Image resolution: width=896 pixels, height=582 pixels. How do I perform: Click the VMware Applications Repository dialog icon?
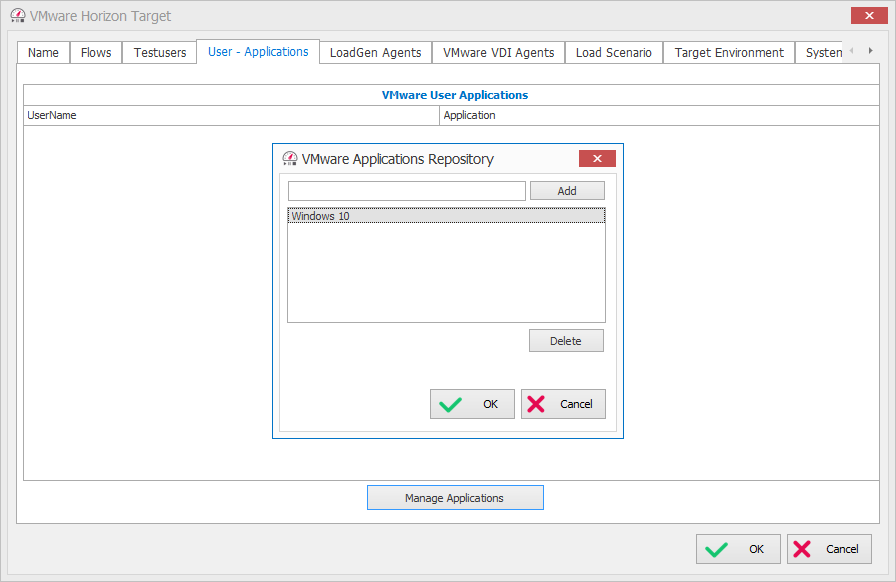coord(290,158)
